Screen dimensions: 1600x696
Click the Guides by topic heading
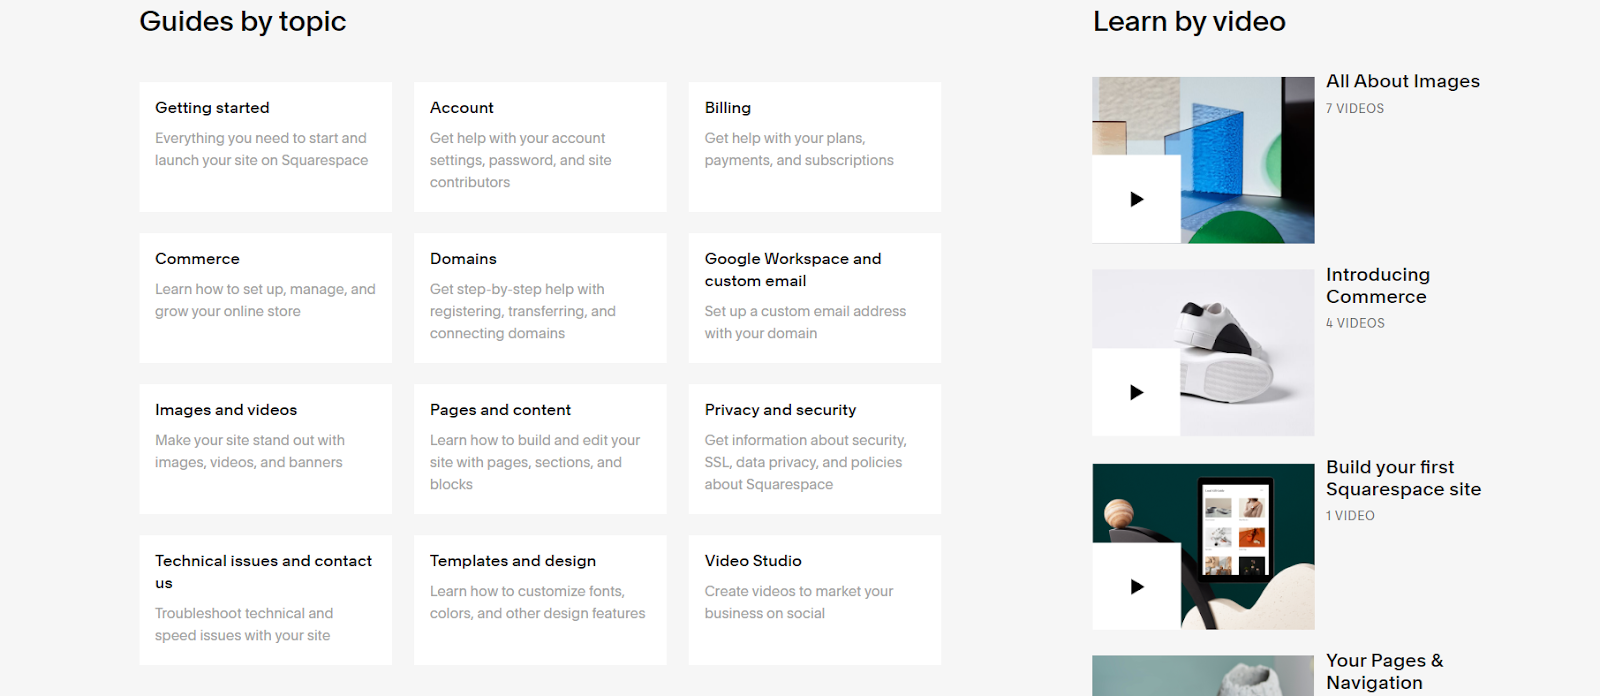click(x=243, y=21)
